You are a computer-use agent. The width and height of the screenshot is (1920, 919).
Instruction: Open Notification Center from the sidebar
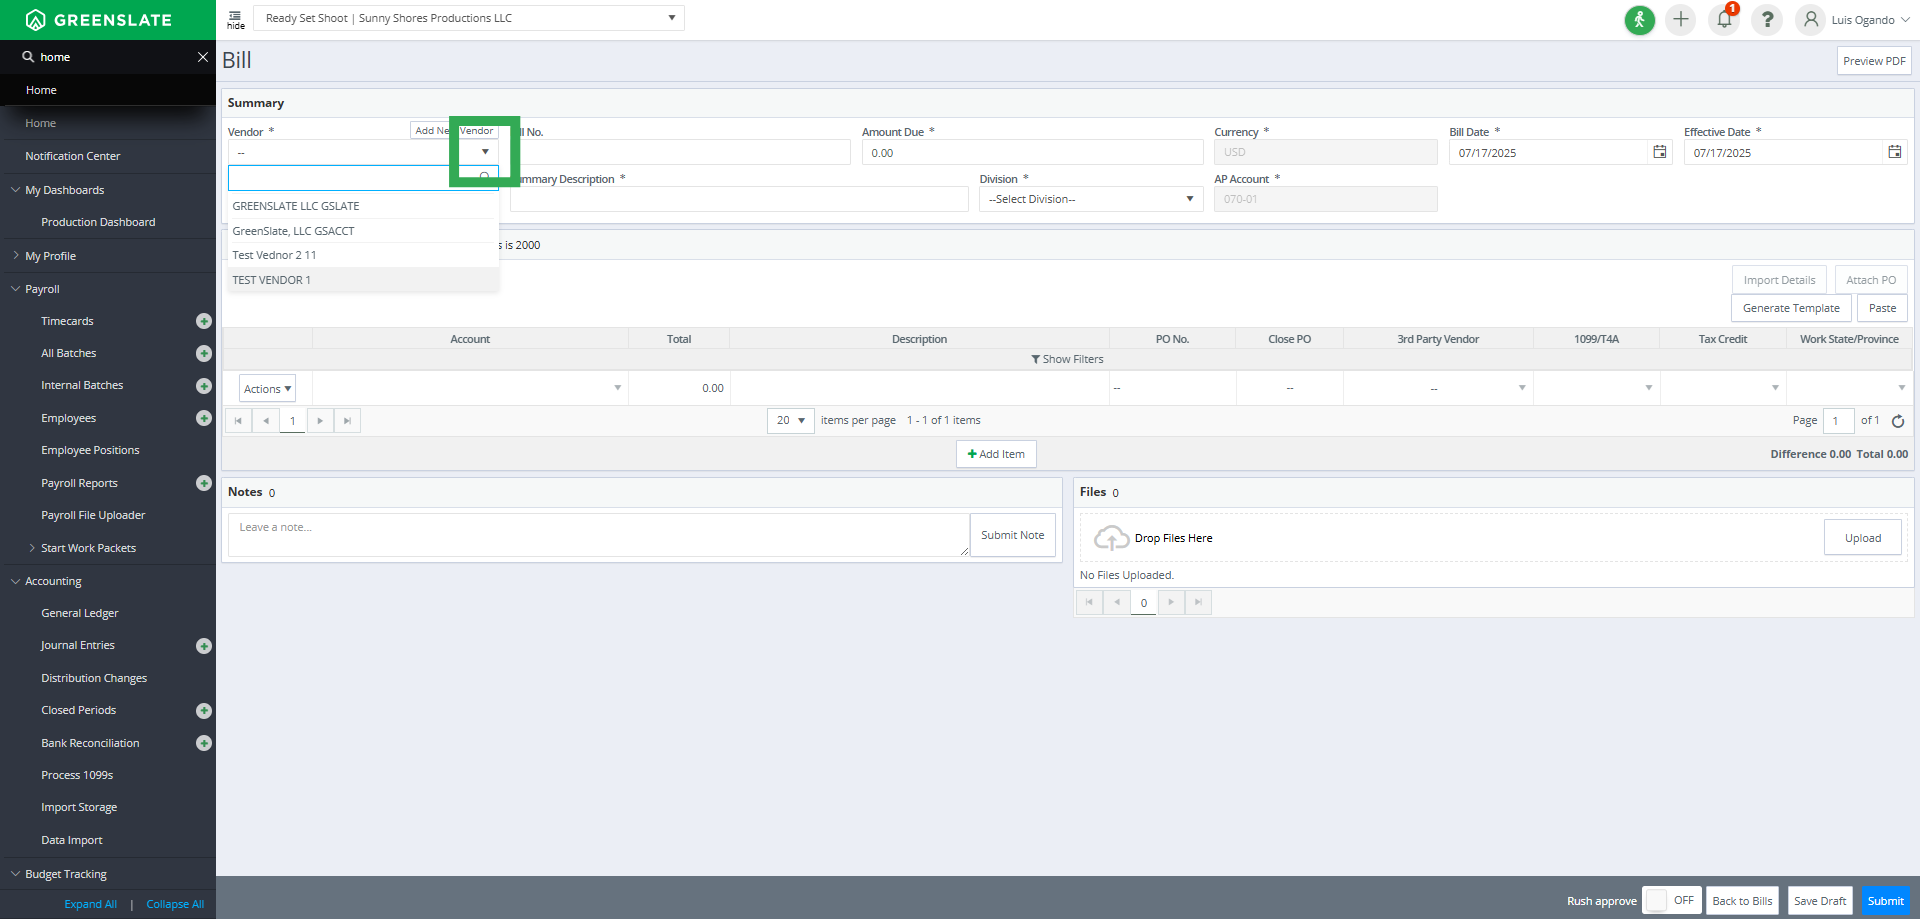(x=72, y=156)
